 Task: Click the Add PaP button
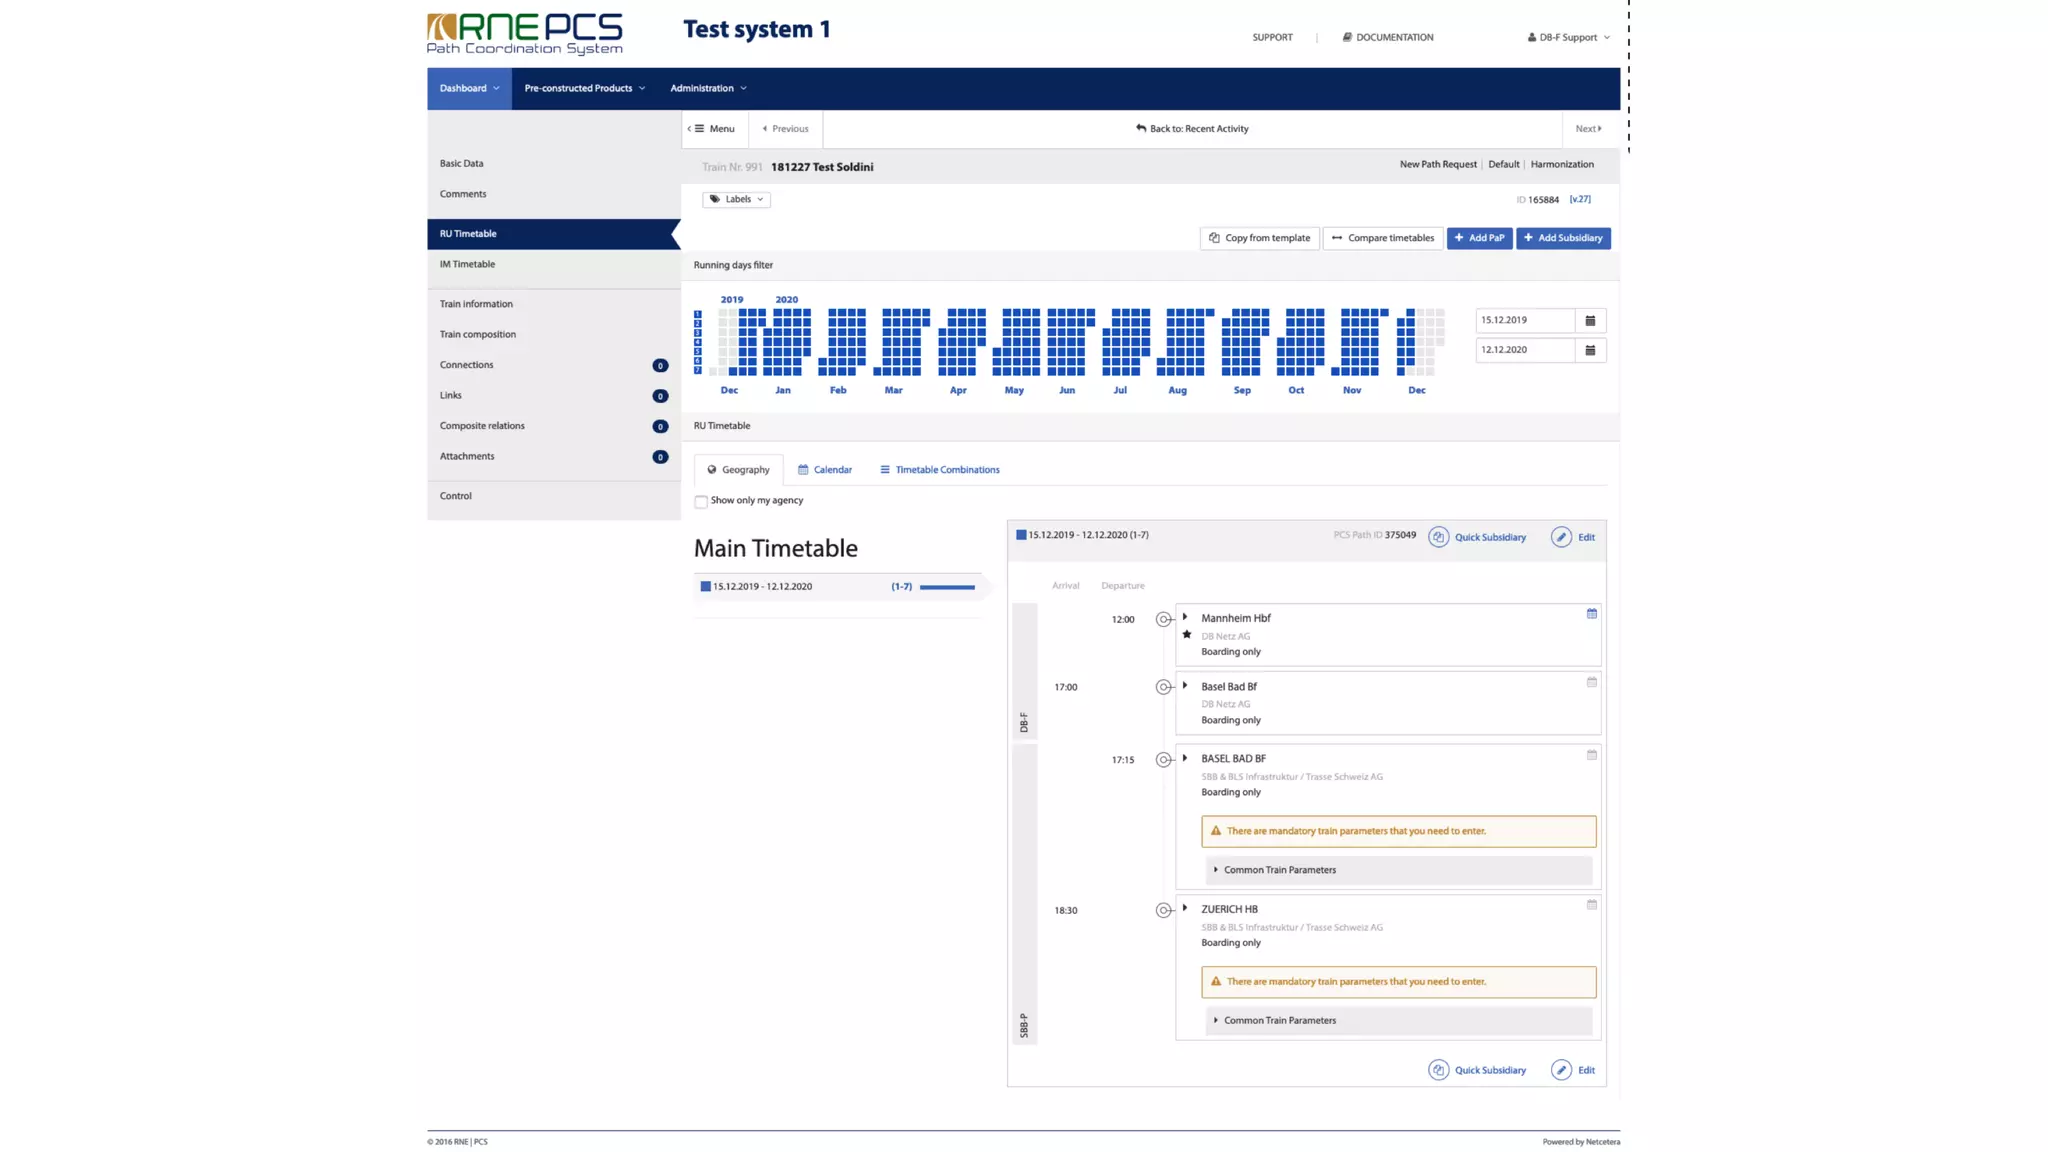tap(1479, 238)
